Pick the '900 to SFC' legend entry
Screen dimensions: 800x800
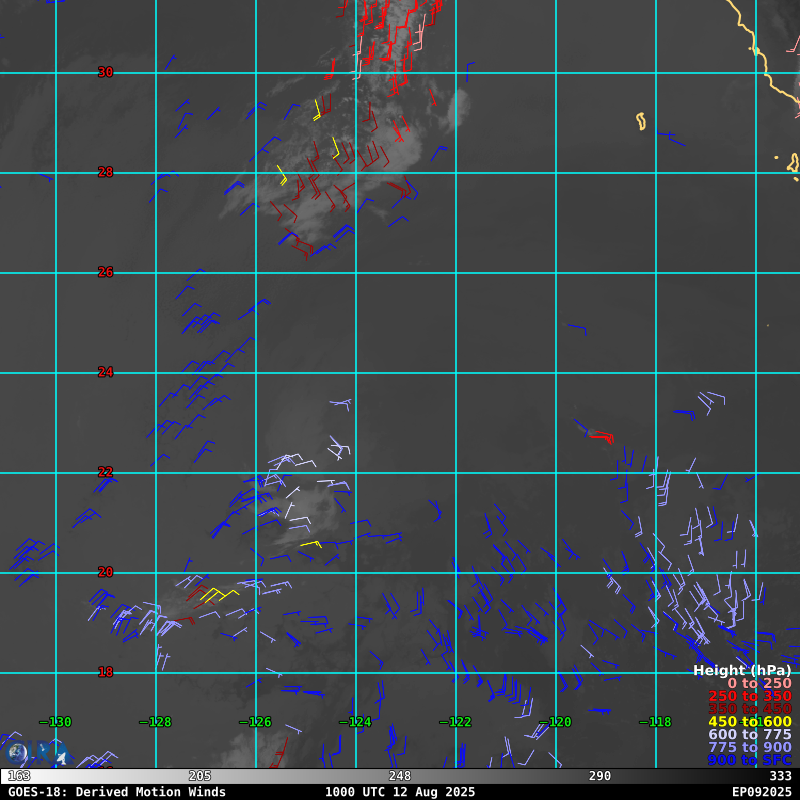coord(750,760)
